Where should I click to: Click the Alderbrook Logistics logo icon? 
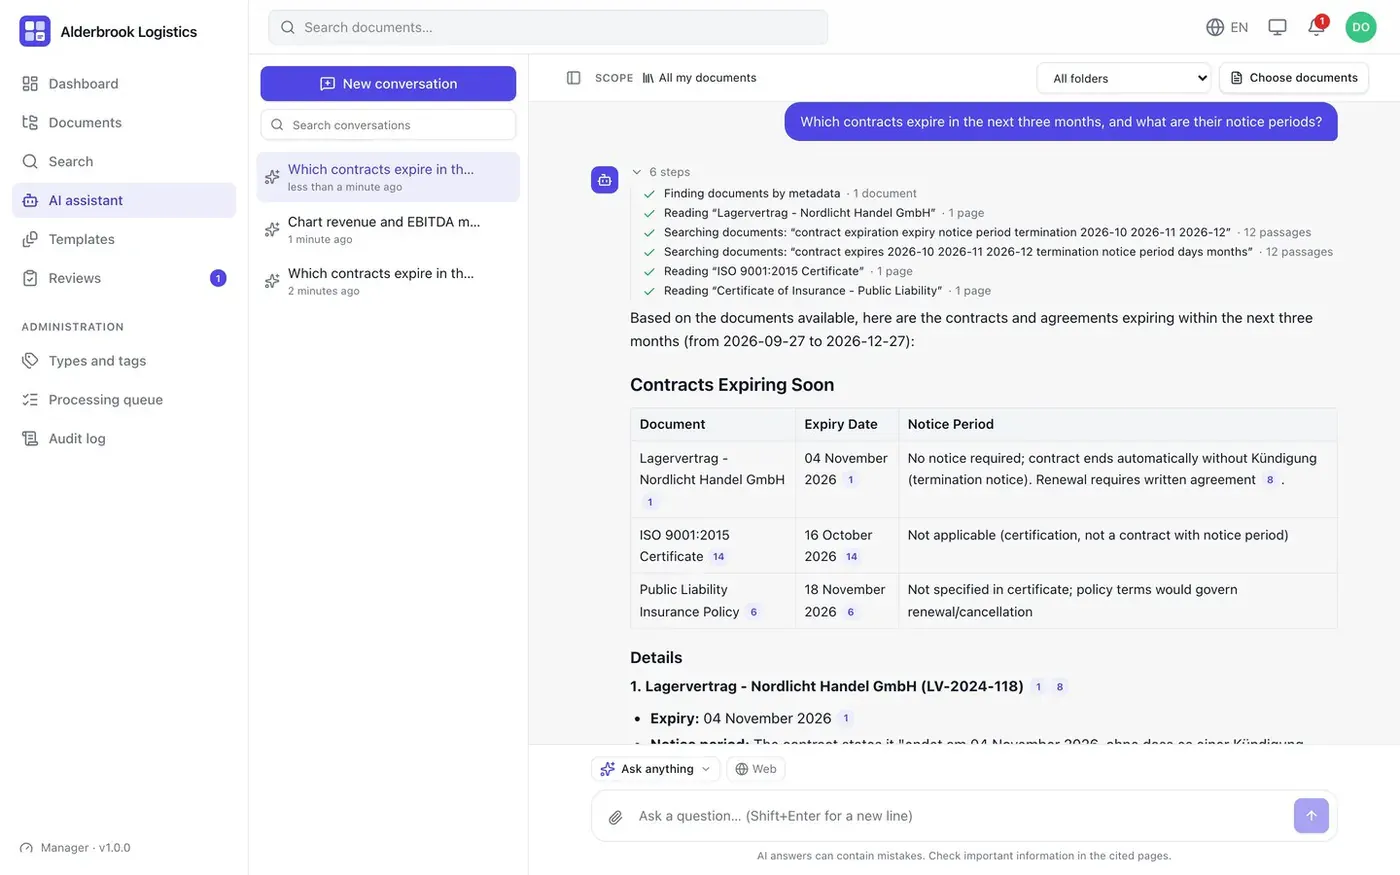35,31
